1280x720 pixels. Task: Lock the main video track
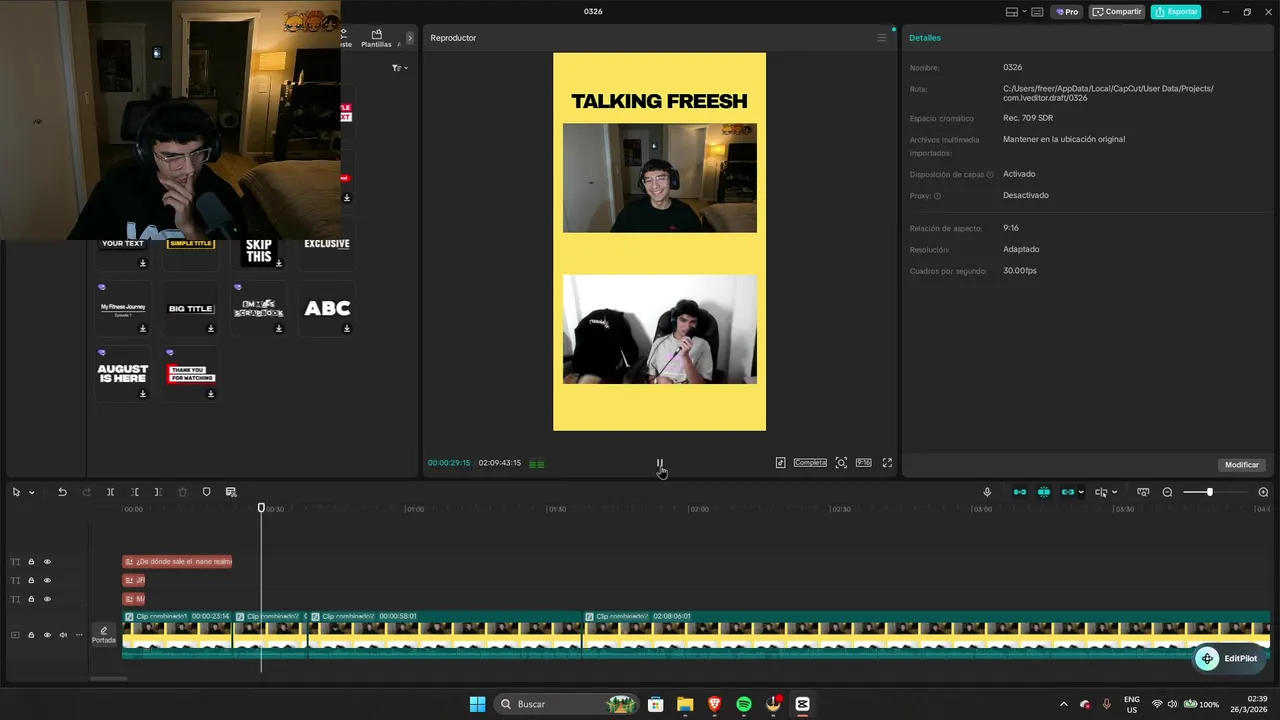pyautogui.click(x=31, y=635)
